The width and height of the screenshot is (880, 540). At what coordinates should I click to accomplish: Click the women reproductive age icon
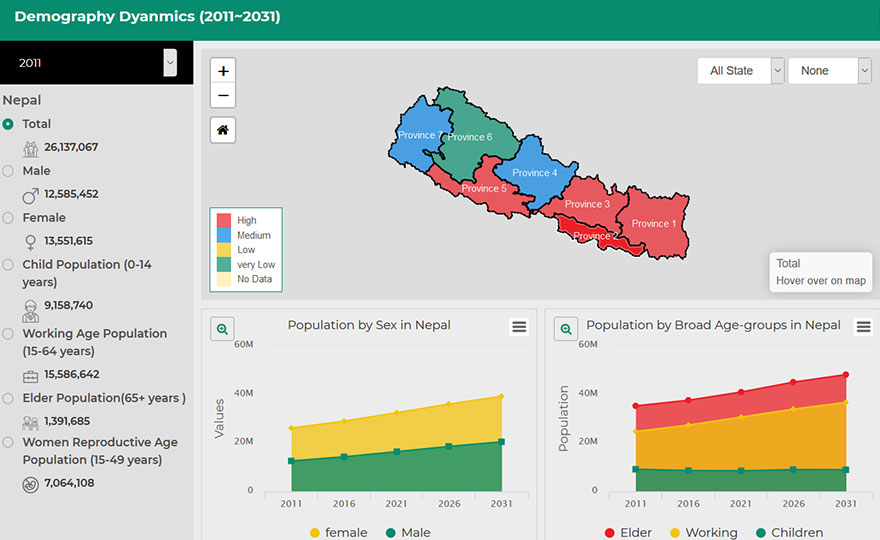click(x=30, y=484)
